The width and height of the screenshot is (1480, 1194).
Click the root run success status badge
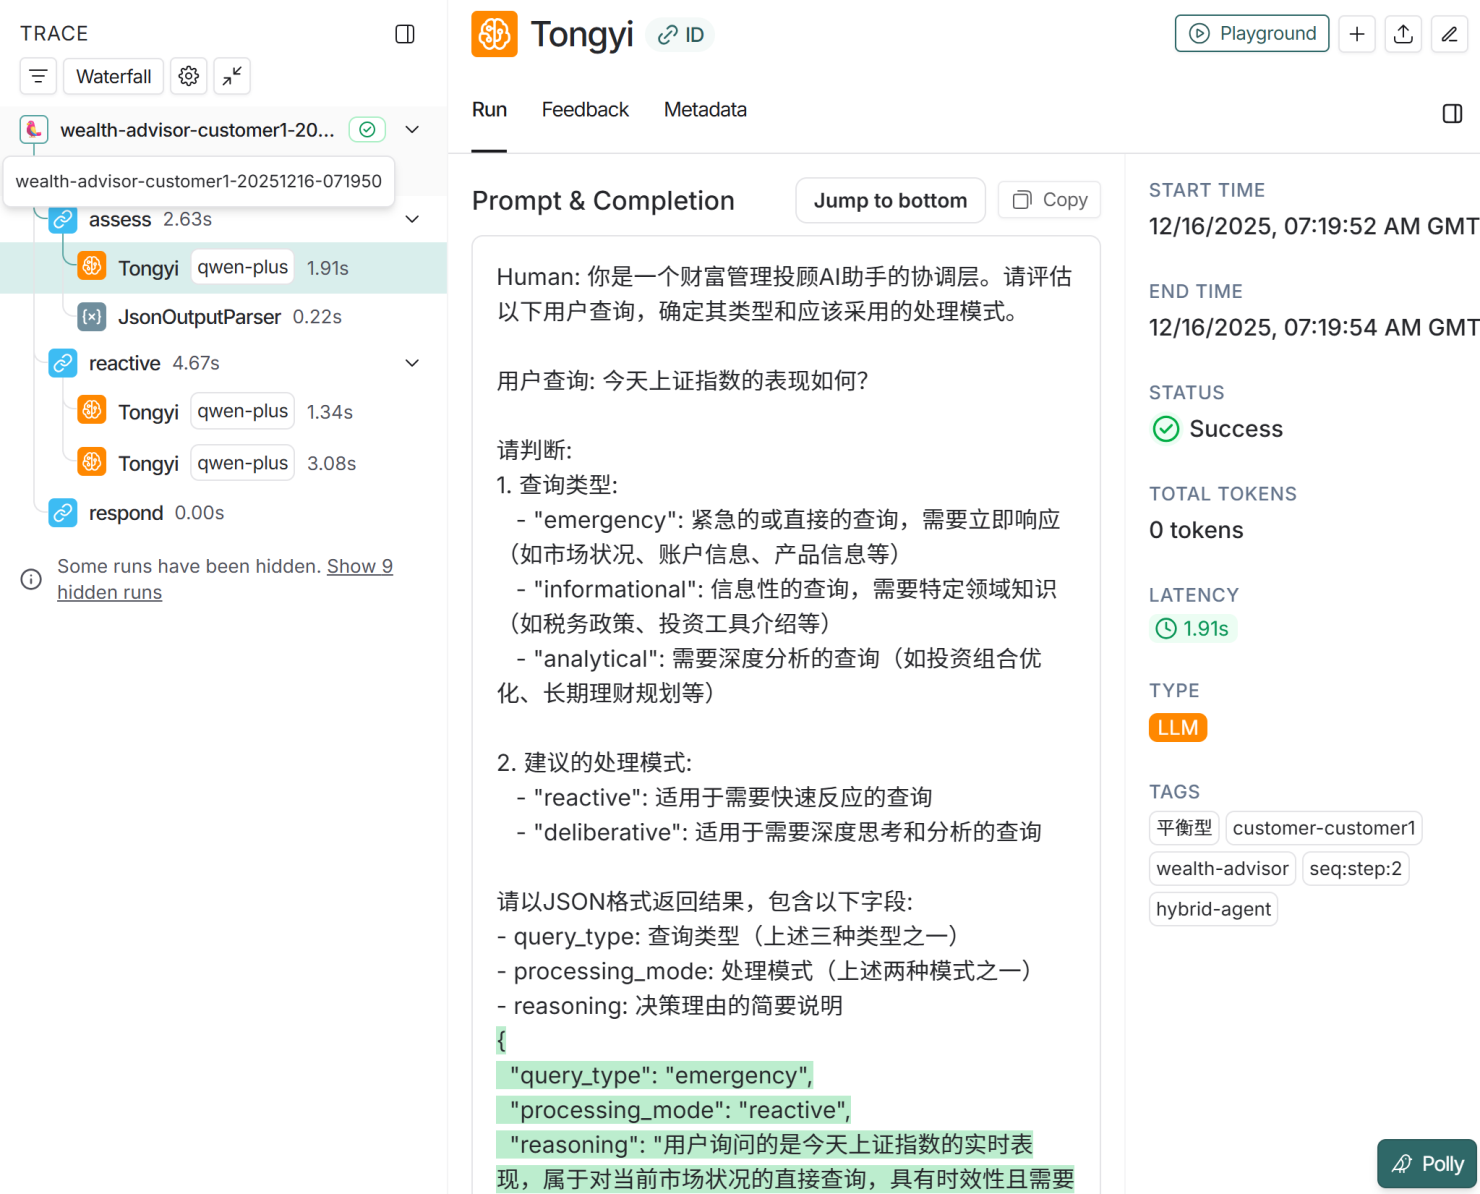coord(367,130)
